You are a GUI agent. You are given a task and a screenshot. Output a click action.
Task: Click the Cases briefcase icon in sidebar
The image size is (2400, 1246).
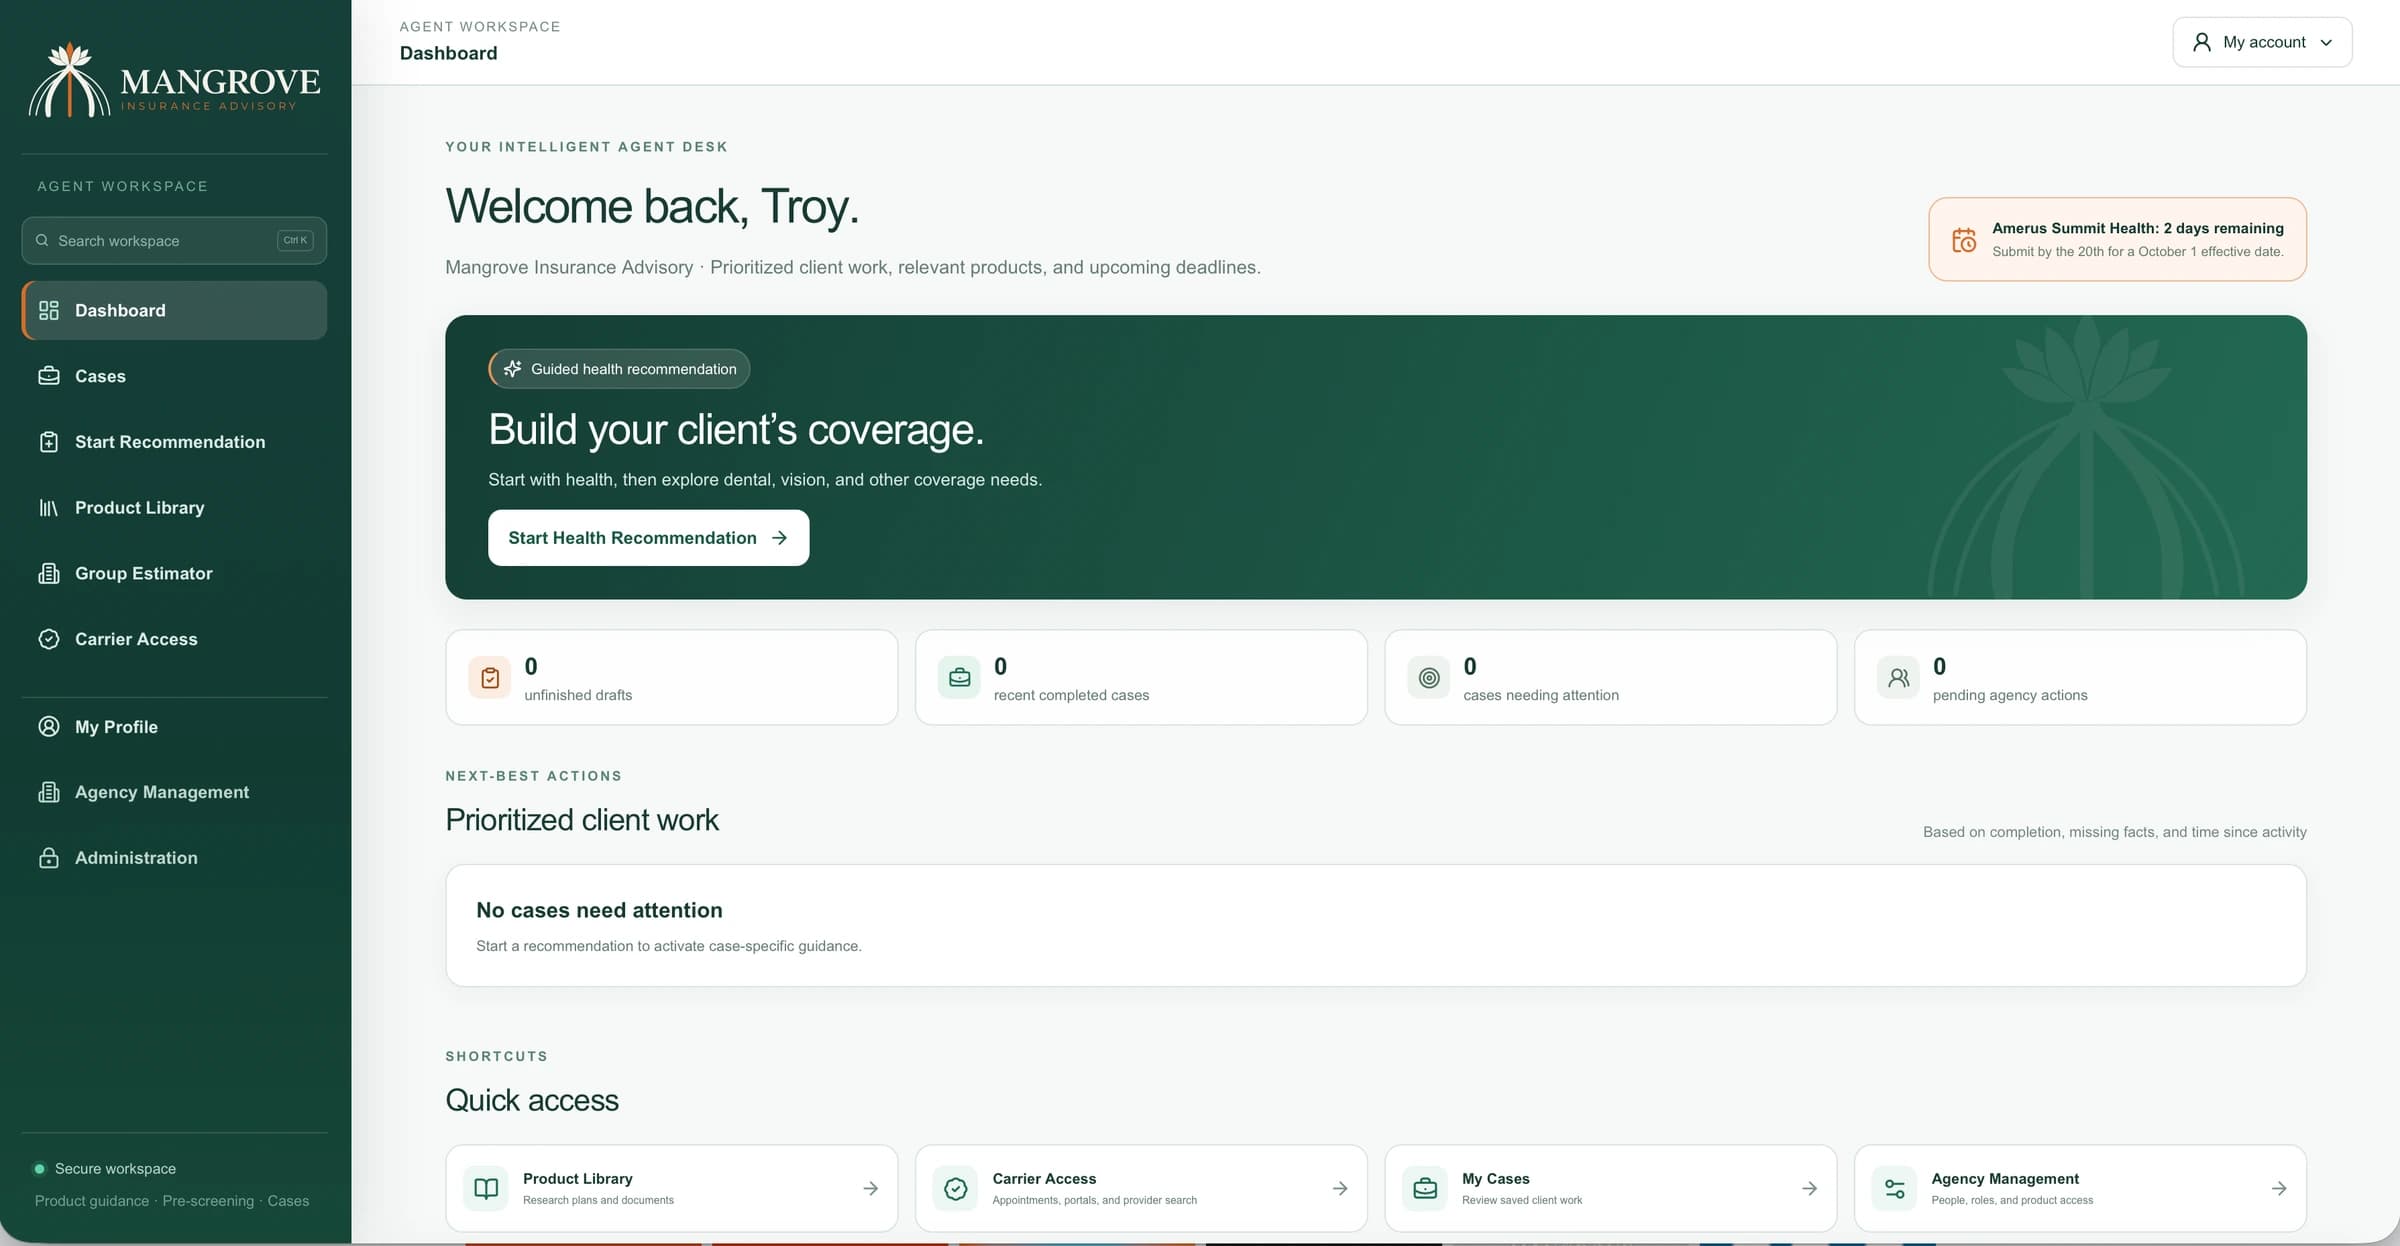tap(49, 376)
